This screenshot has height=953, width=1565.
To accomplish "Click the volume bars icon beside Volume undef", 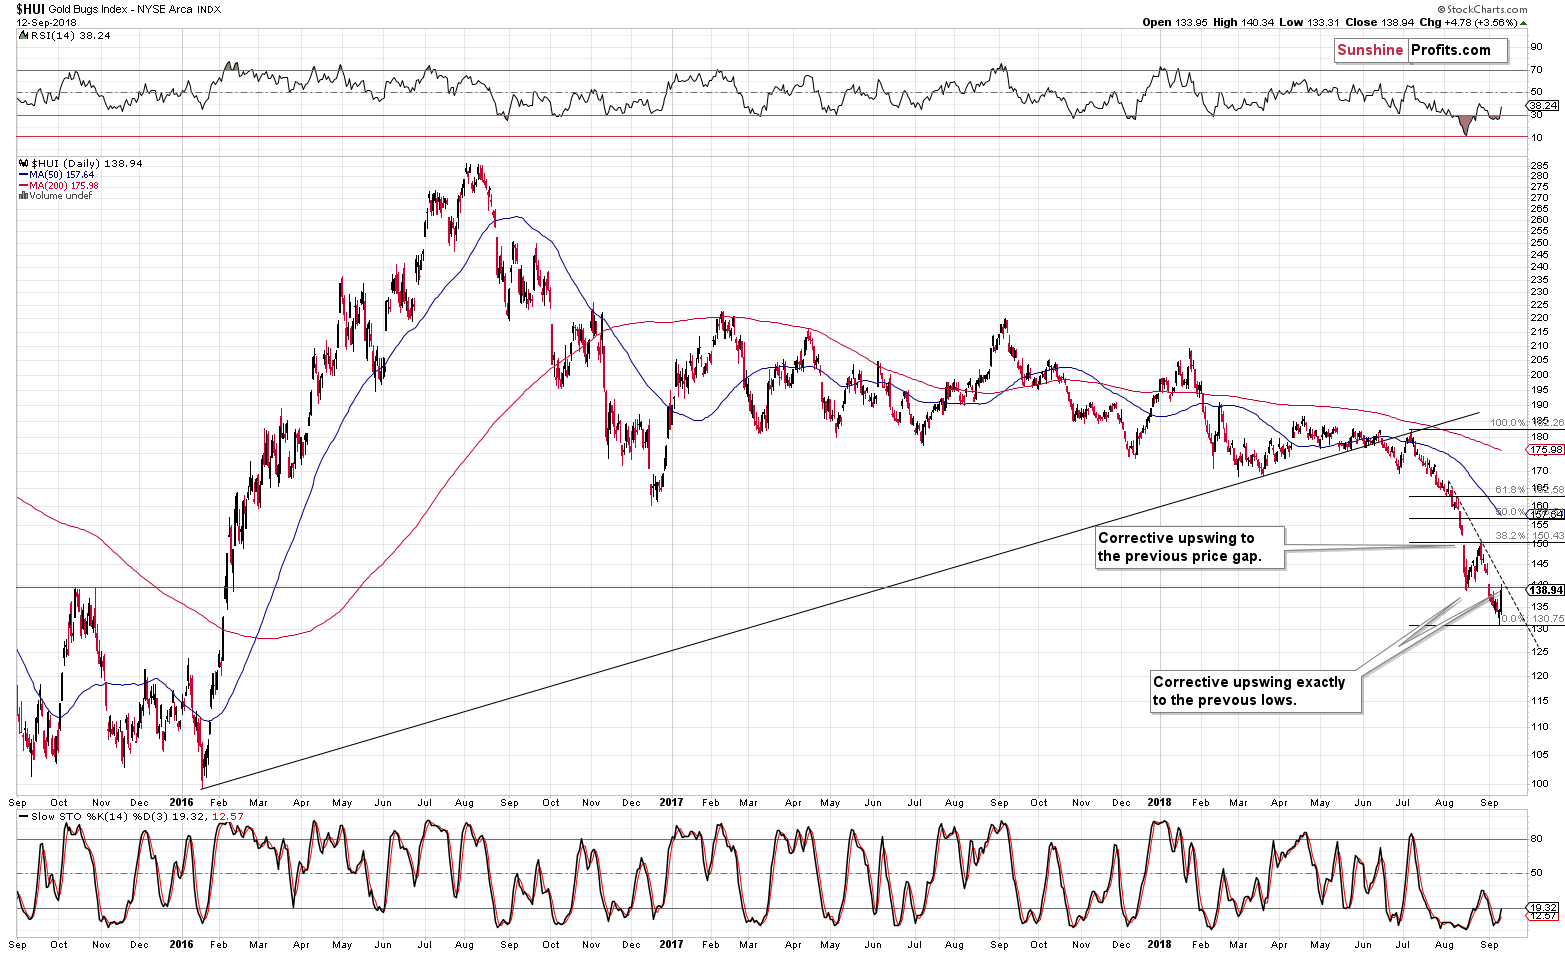I will click(x=24, y=196).
